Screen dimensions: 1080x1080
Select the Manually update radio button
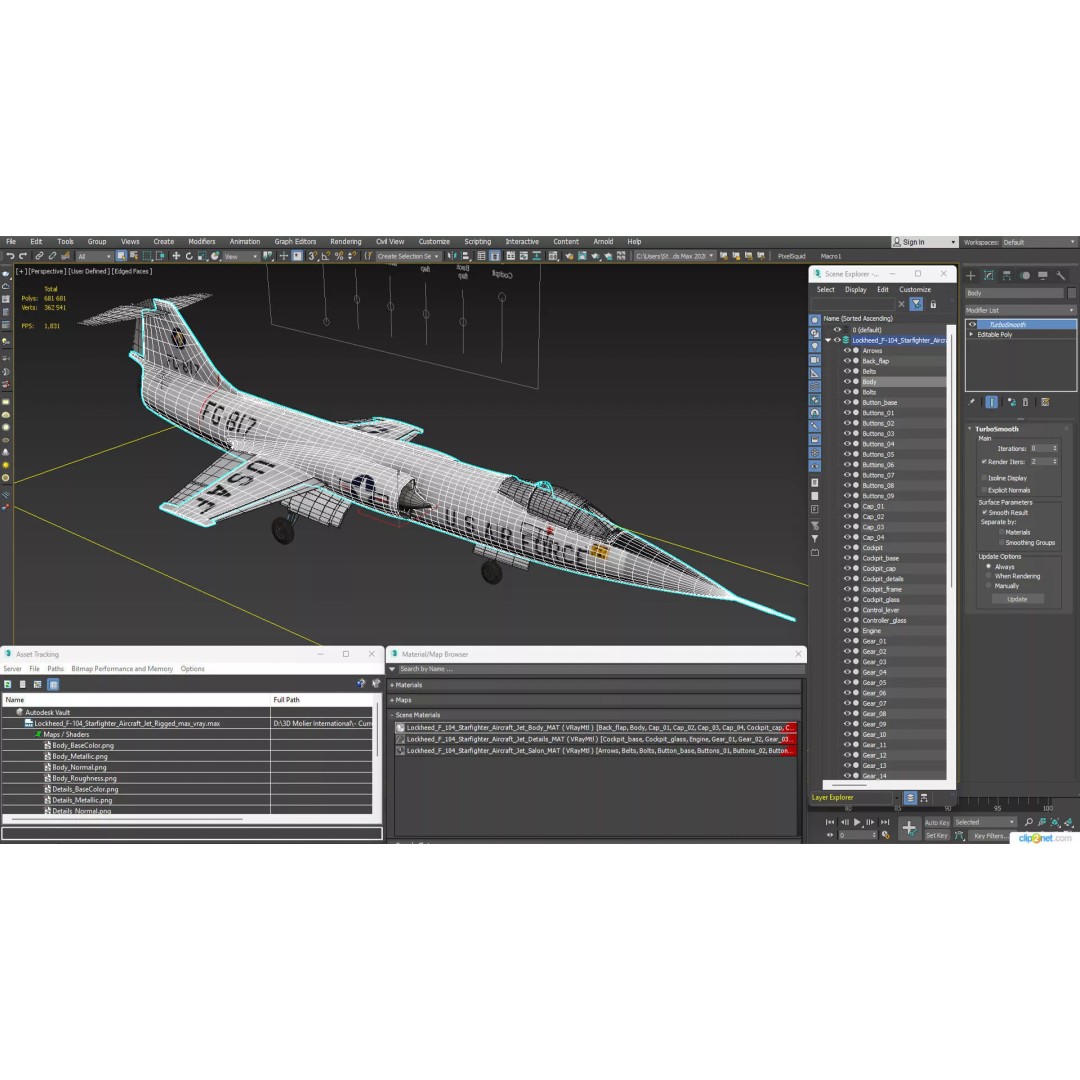[x=988, y=585]
